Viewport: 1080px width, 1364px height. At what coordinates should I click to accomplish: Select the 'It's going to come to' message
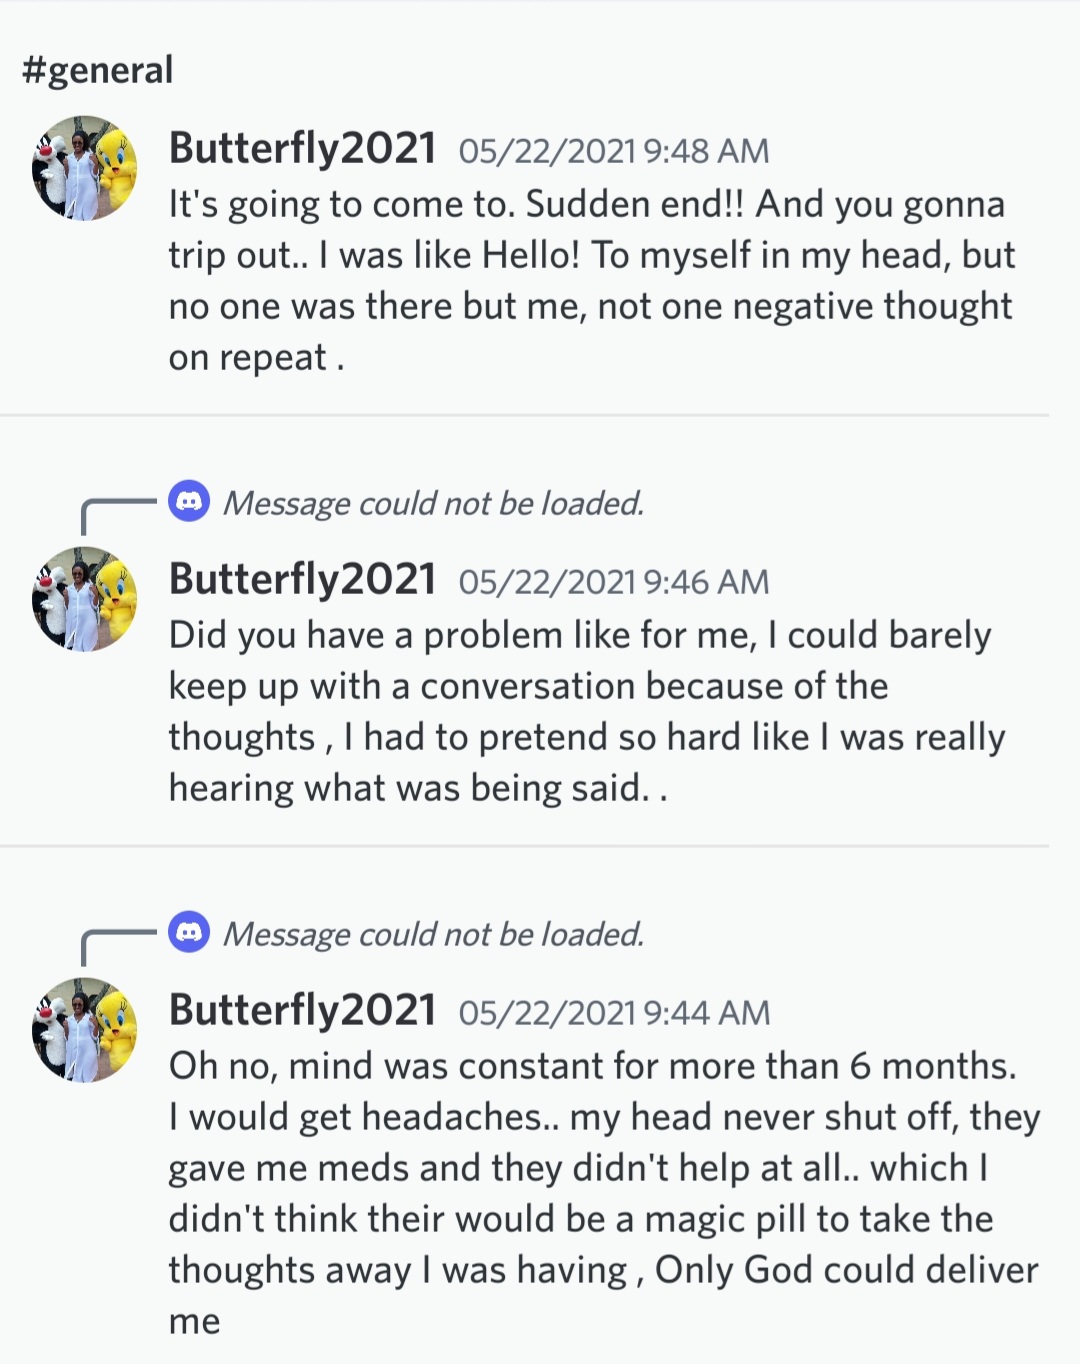click(x=590, y=280)
